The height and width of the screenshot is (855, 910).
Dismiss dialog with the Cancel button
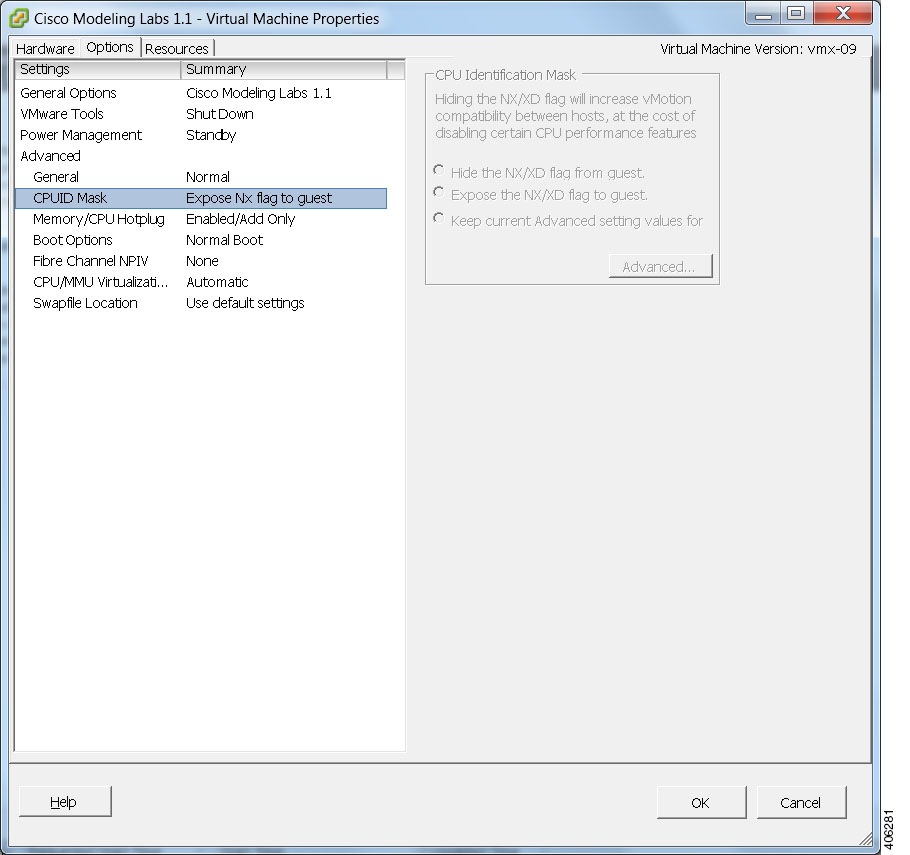coord(801,803)
